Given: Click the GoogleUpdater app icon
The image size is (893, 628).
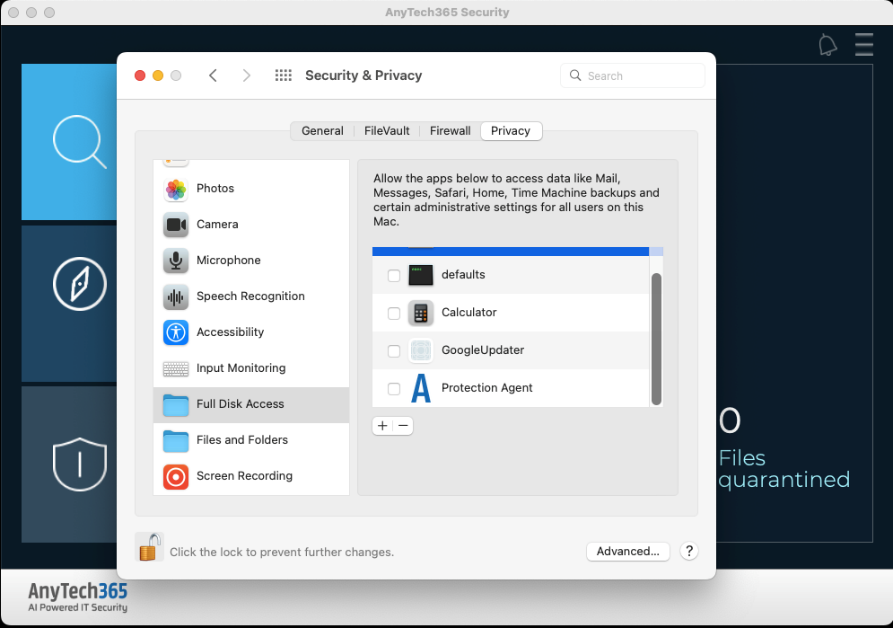Looking at the screenshot, I should 421,350.
